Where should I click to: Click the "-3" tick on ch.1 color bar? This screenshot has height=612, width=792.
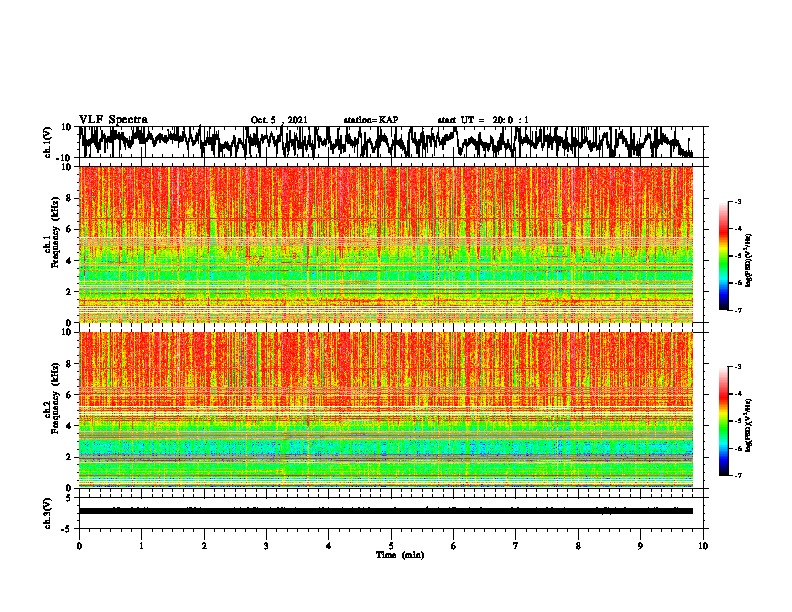[x=738, y=202]
